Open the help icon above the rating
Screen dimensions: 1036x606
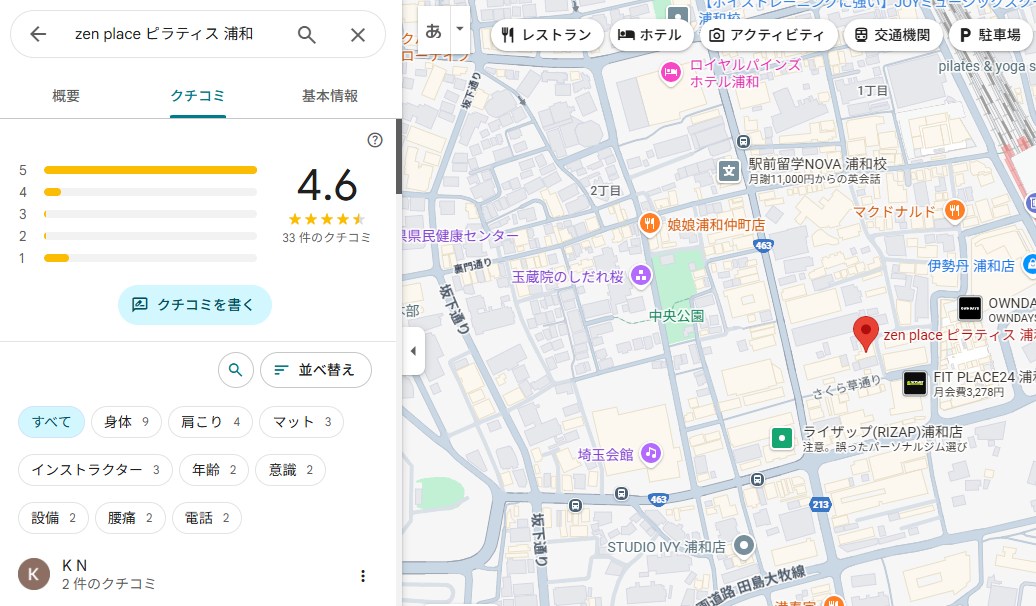(x=375, y=140)
